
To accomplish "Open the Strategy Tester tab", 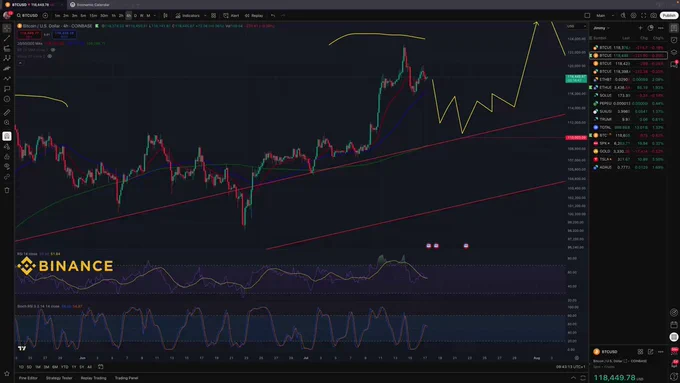I will click(x=59, y=378).
